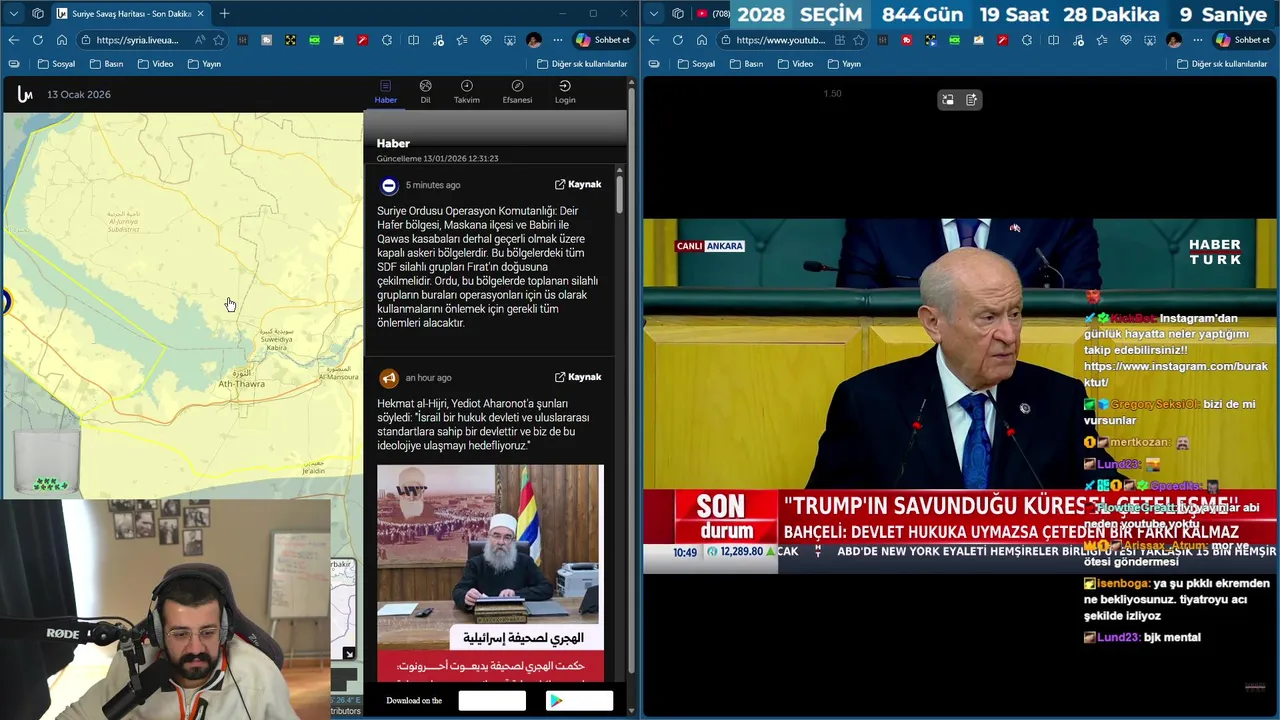Open the Hekmat al-Hijri news photo
The width and height of the screenshot is (1280, 720).
(x=490, y=572)
